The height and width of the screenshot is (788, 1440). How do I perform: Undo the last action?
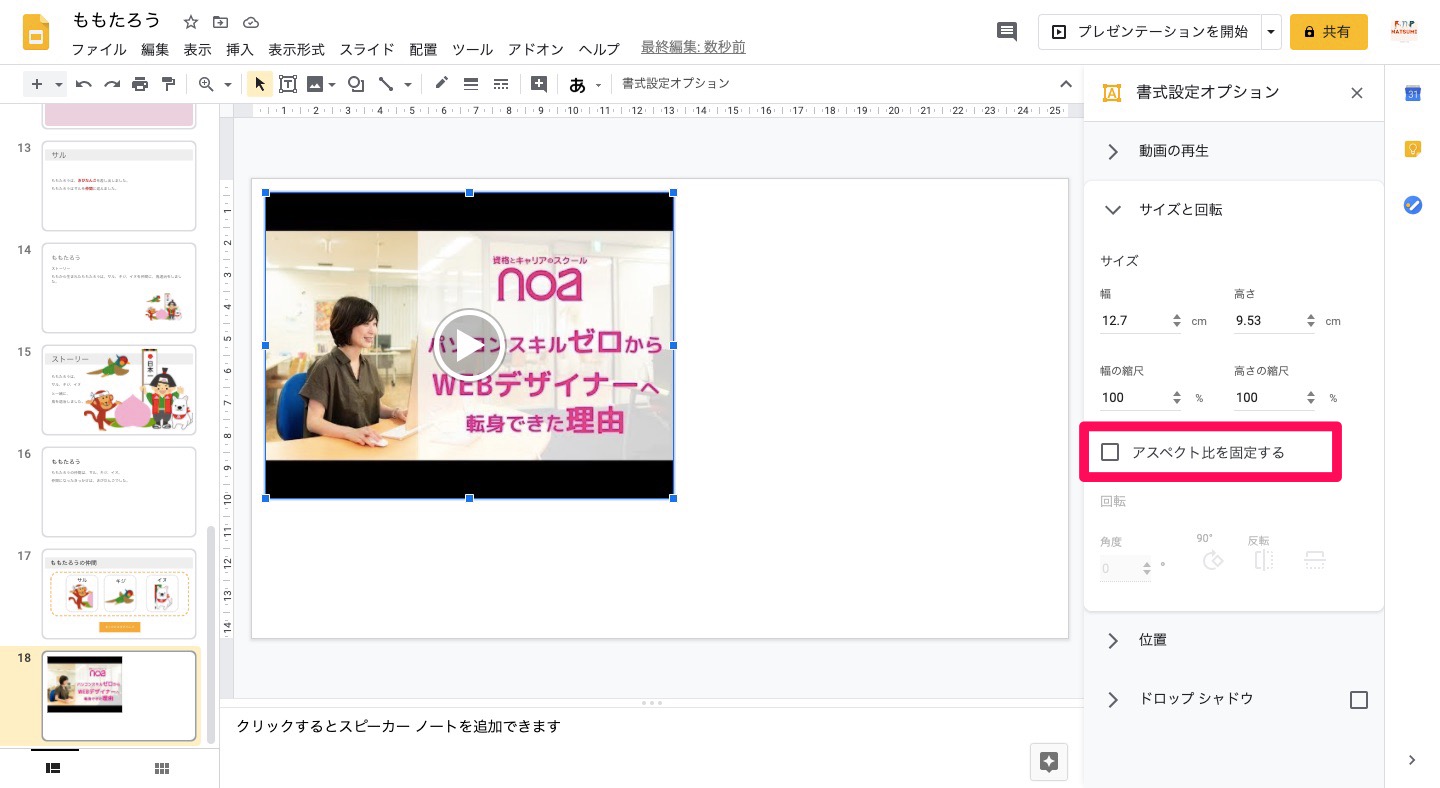84,84
